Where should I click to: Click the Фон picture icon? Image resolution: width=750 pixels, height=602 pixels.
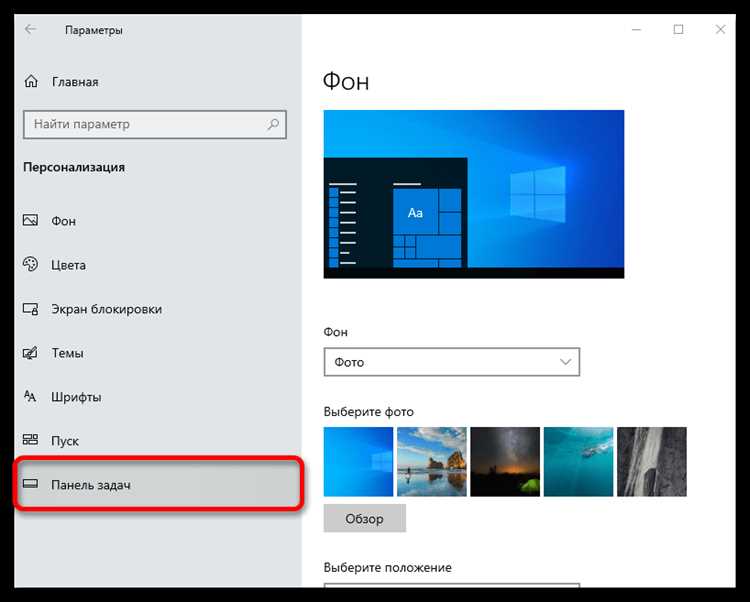(x=30, y=220)
